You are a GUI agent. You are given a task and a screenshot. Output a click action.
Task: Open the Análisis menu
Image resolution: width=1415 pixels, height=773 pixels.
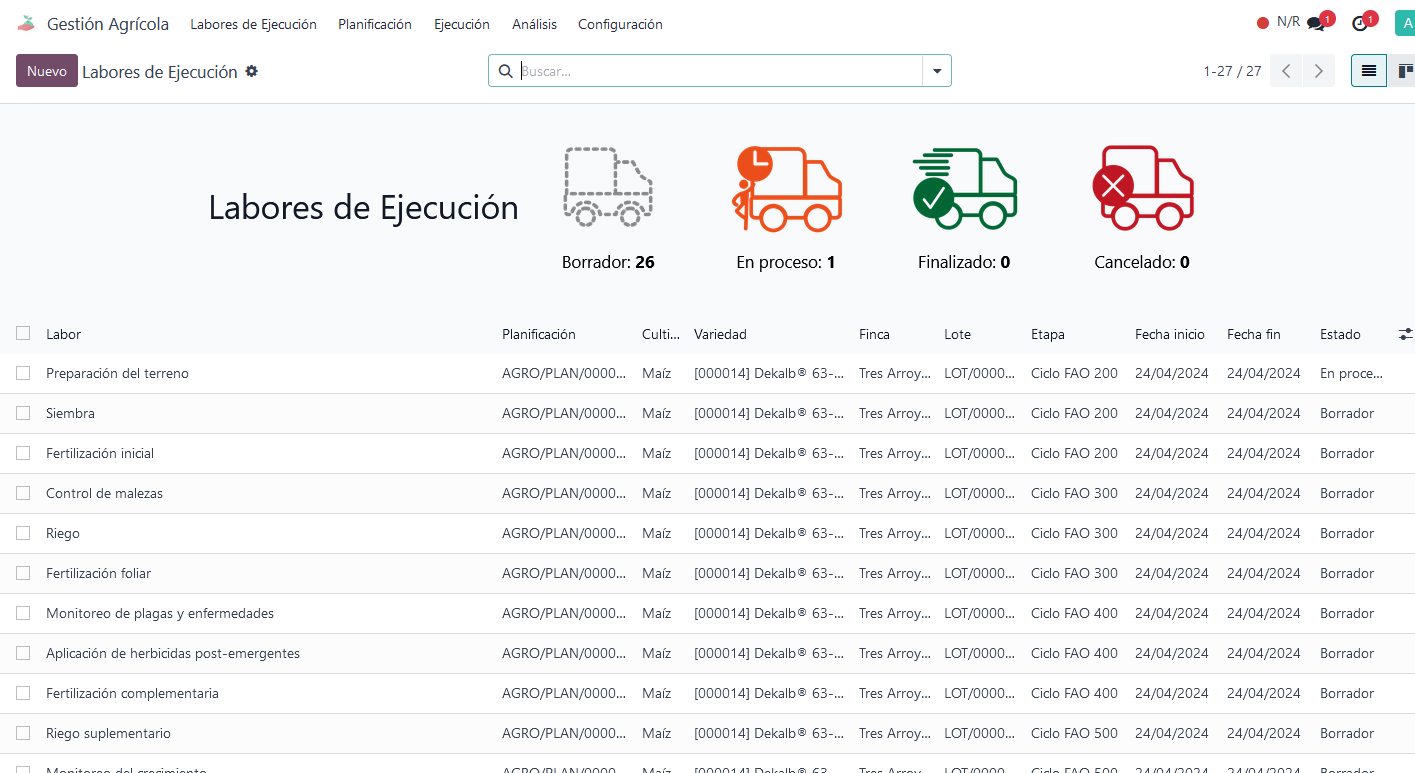coord(534,24)
